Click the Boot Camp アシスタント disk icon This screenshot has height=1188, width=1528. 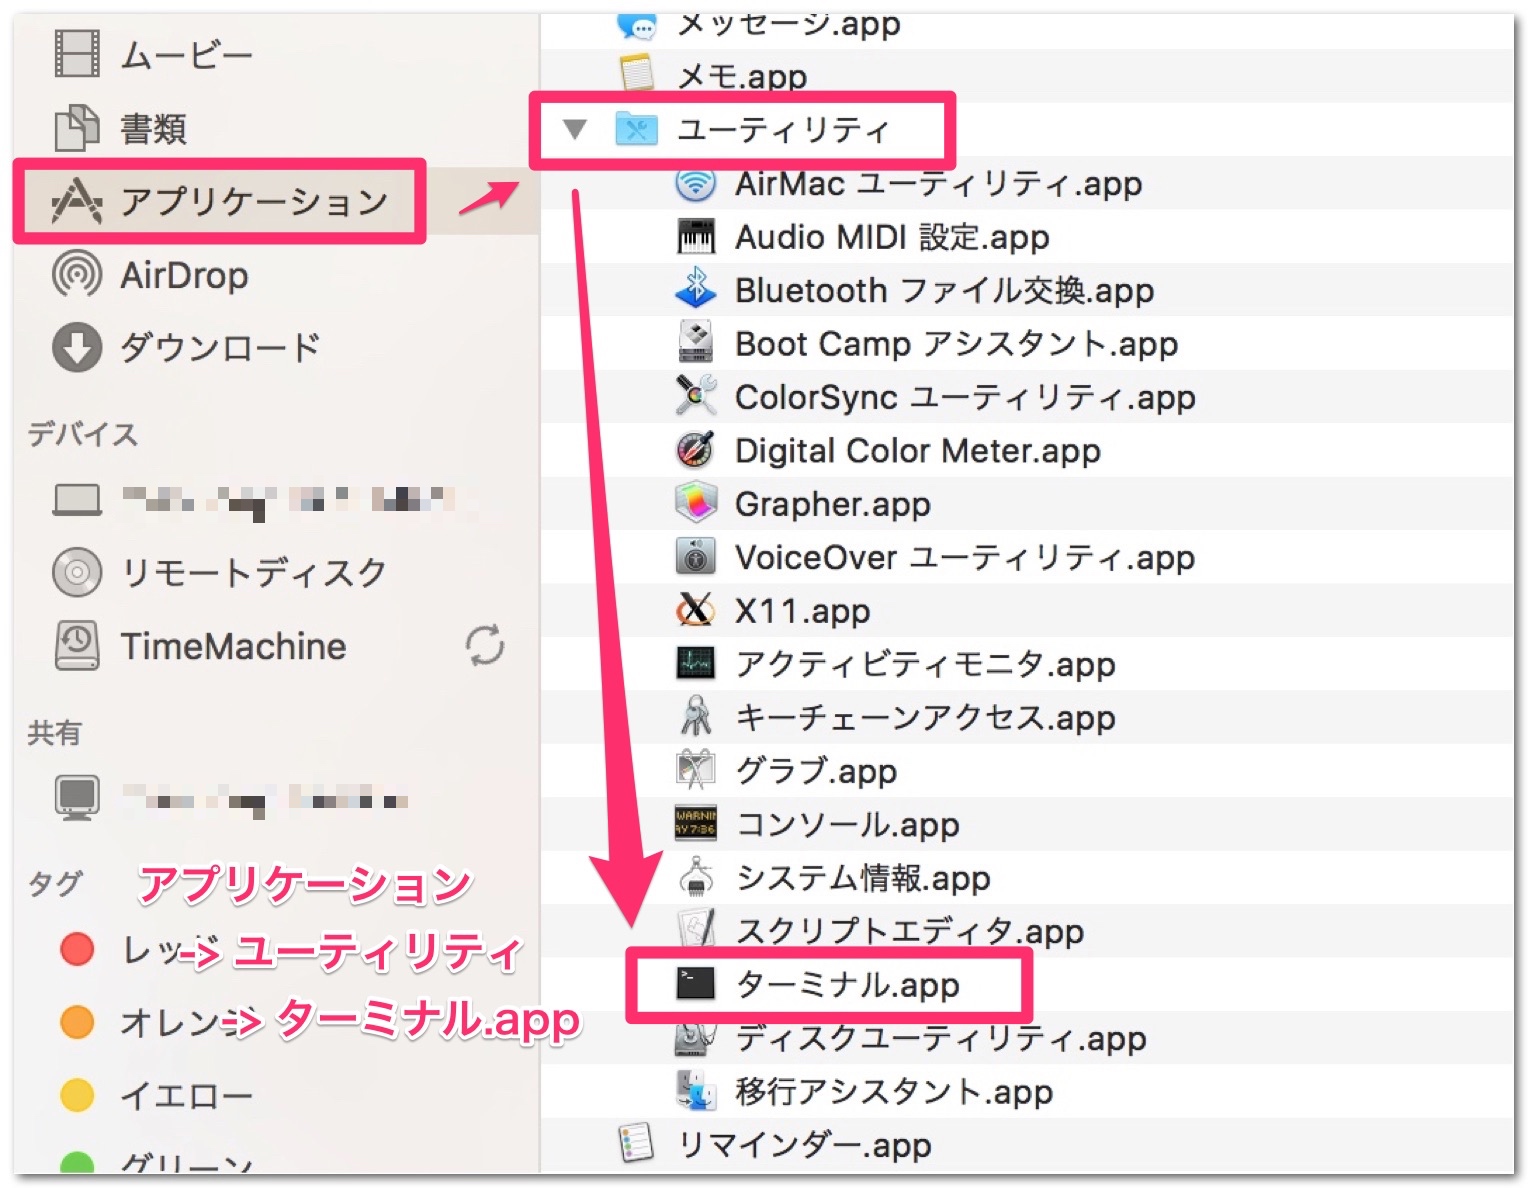(x=697, y=343)
